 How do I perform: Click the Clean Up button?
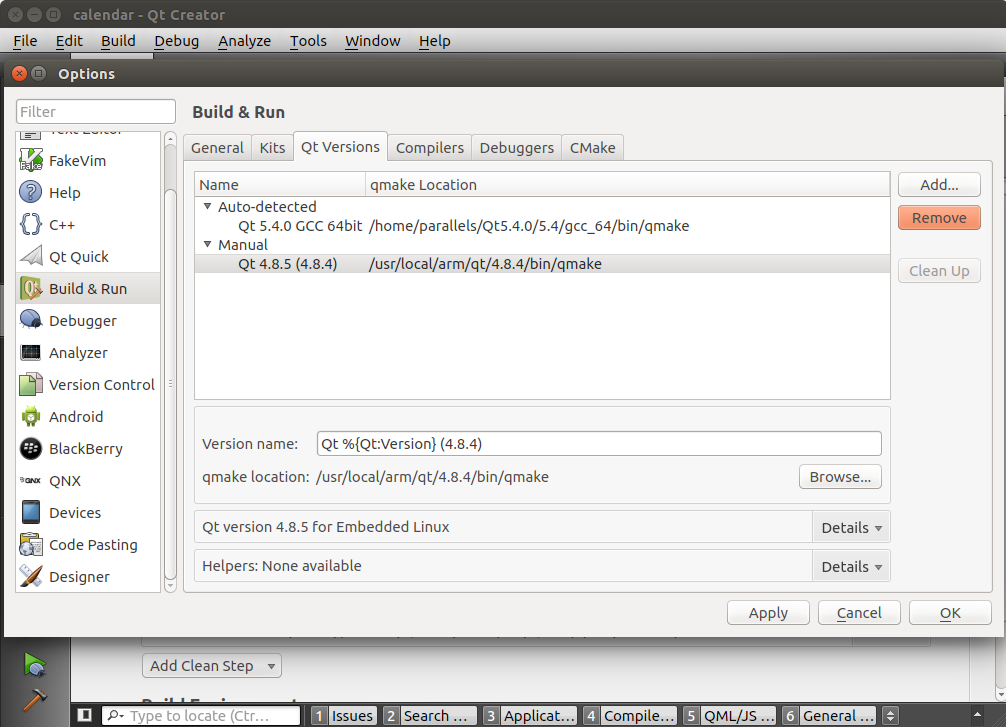coord(939,271)
